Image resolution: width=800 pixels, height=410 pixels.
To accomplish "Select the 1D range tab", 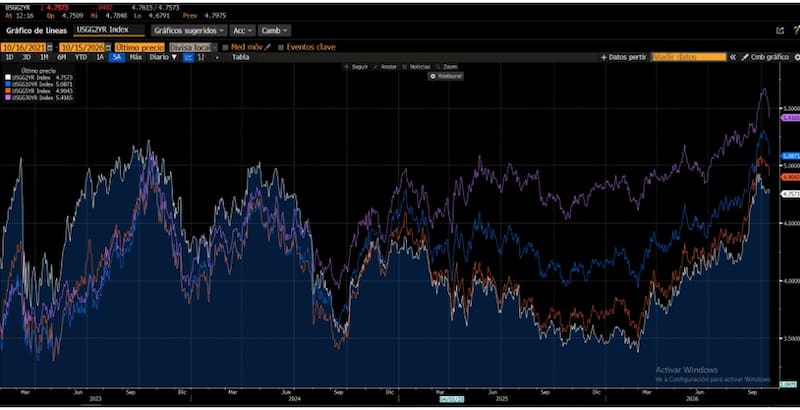I will point(10,57).
